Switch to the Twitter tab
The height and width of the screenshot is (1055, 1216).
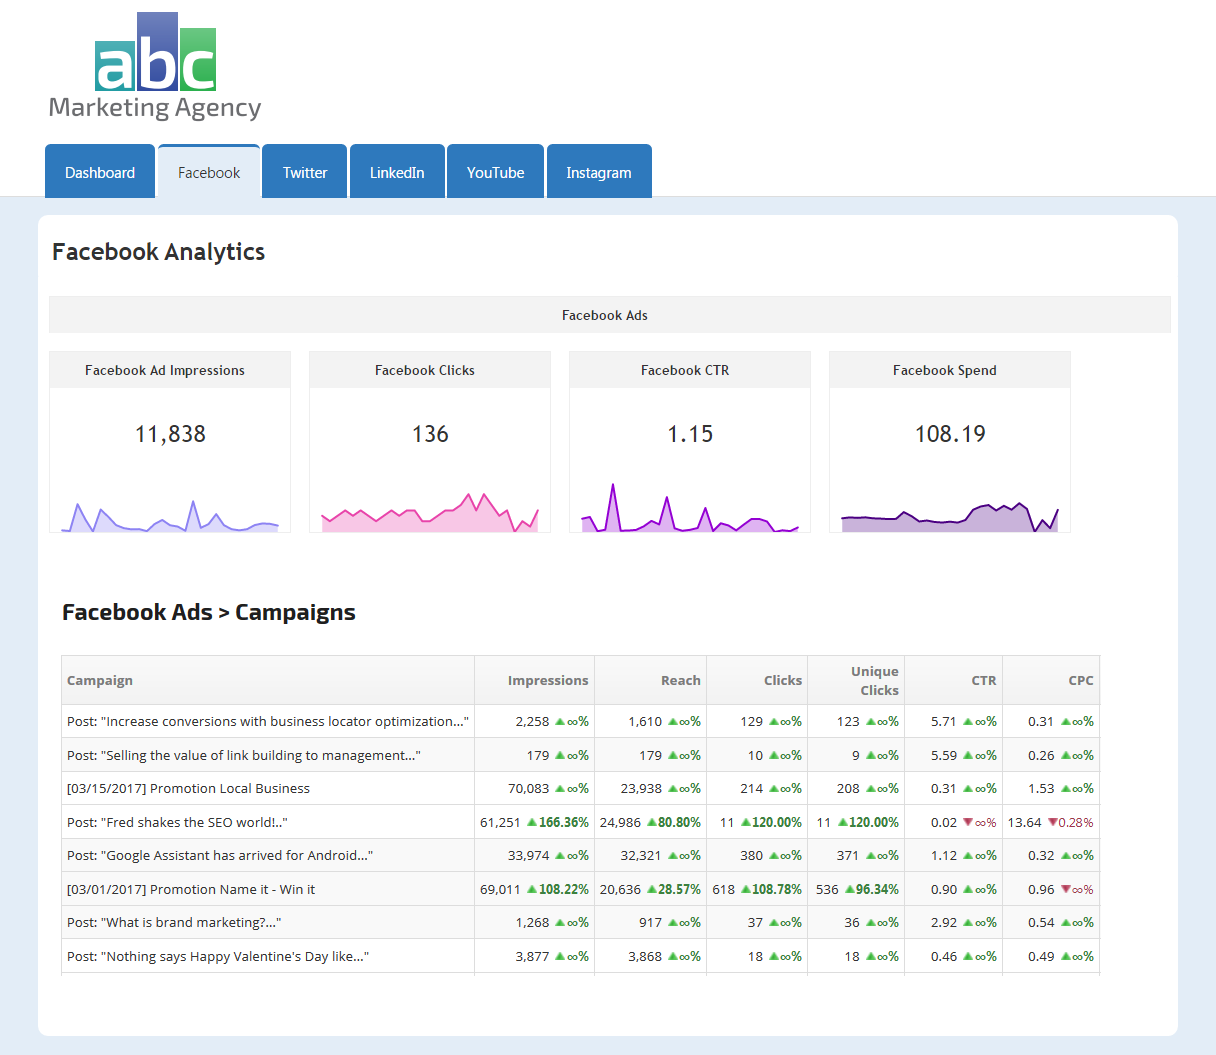[x=305, y=172]
